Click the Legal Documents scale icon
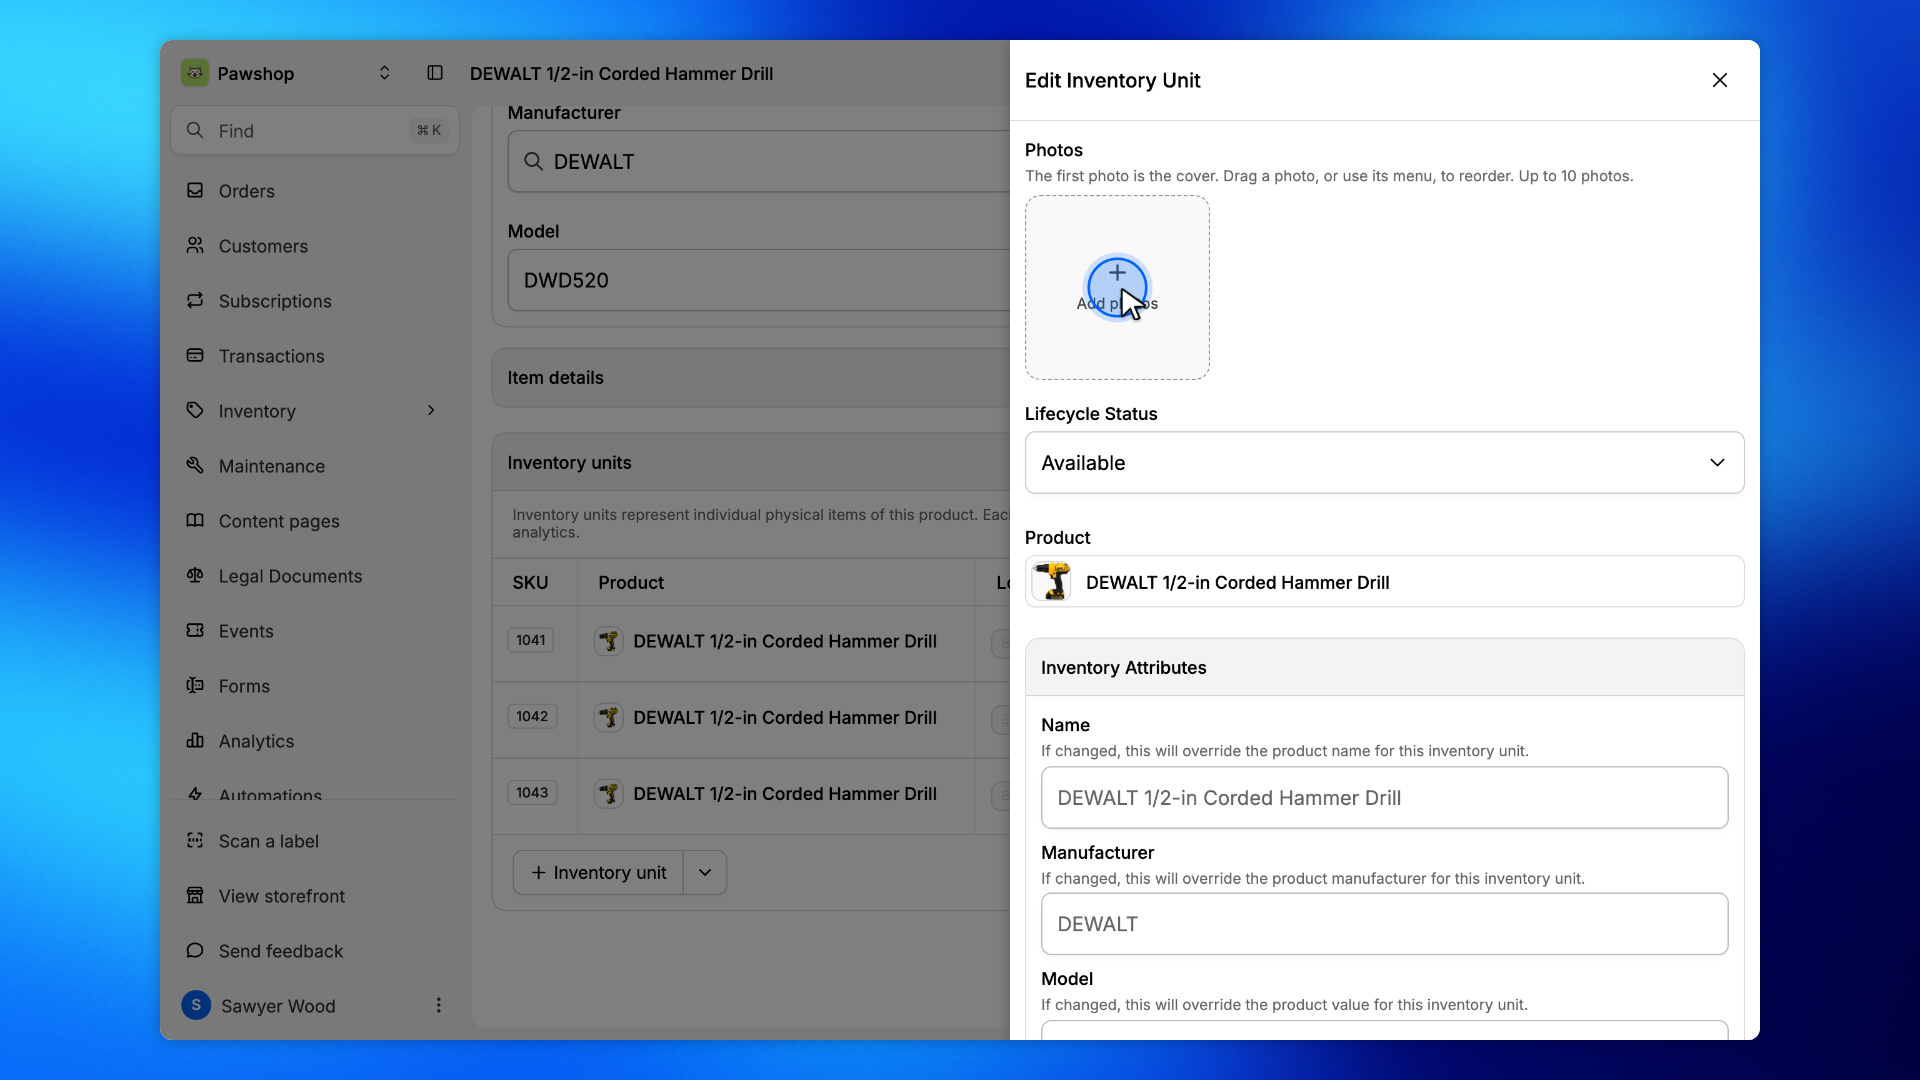The height and width of the screenshot is (1080, 1920). pos(195,576)
